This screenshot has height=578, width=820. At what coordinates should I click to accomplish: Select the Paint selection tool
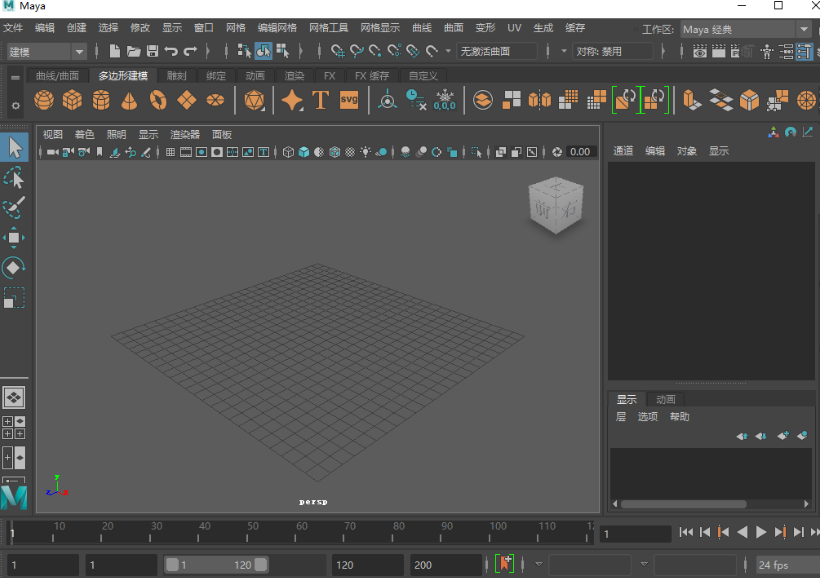click(x=14, y=207)
